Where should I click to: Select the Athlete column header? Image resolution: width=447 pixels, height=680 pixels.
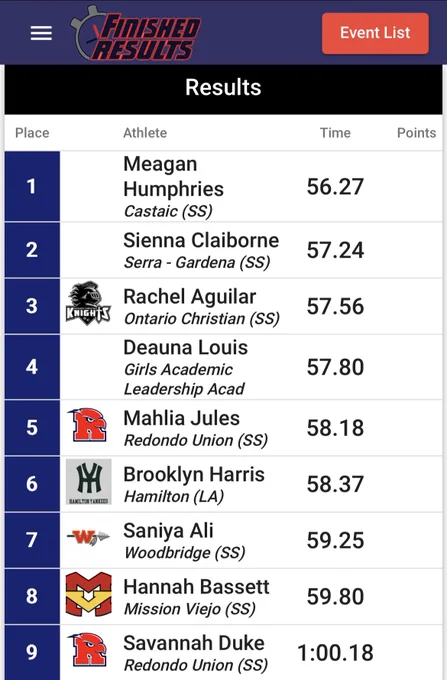[145, 133]
